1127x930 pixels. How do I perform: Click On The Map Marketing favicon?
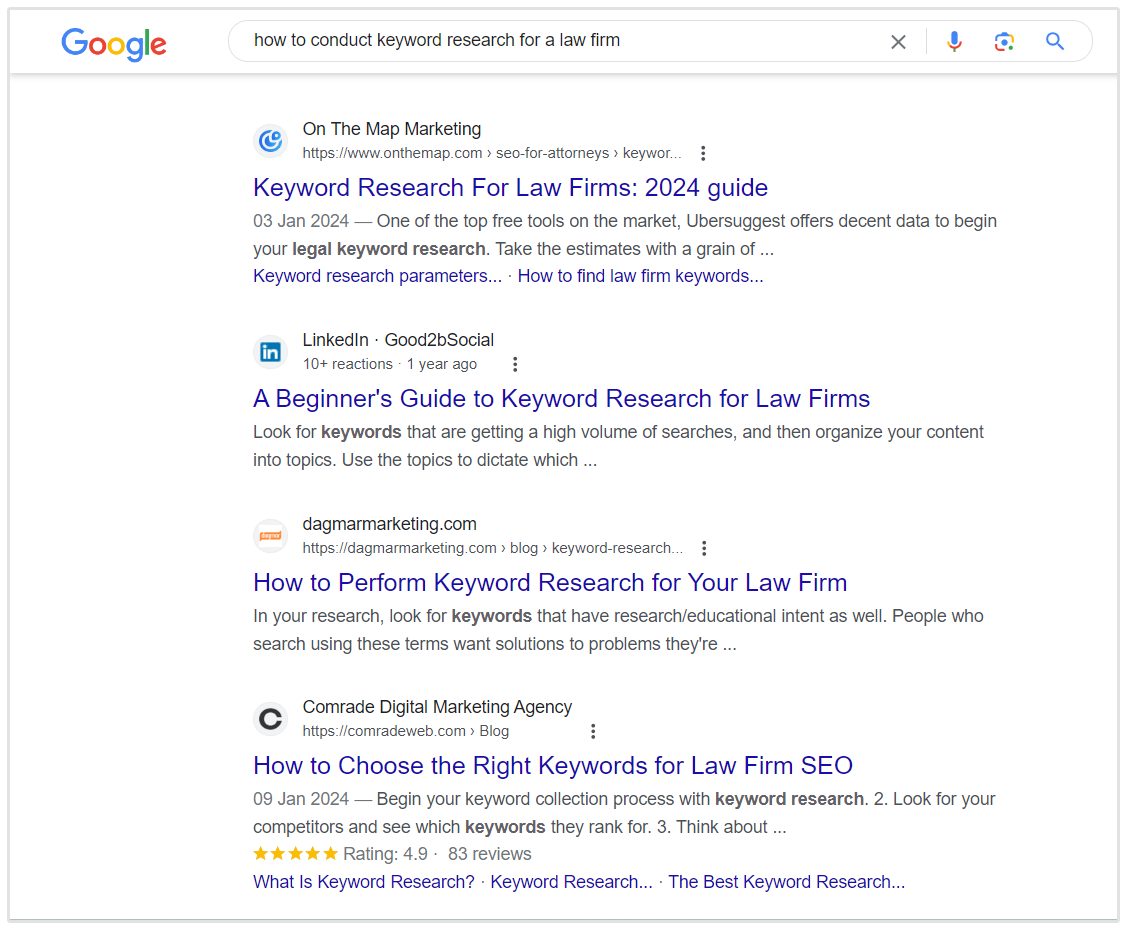(x=270, y=141)
